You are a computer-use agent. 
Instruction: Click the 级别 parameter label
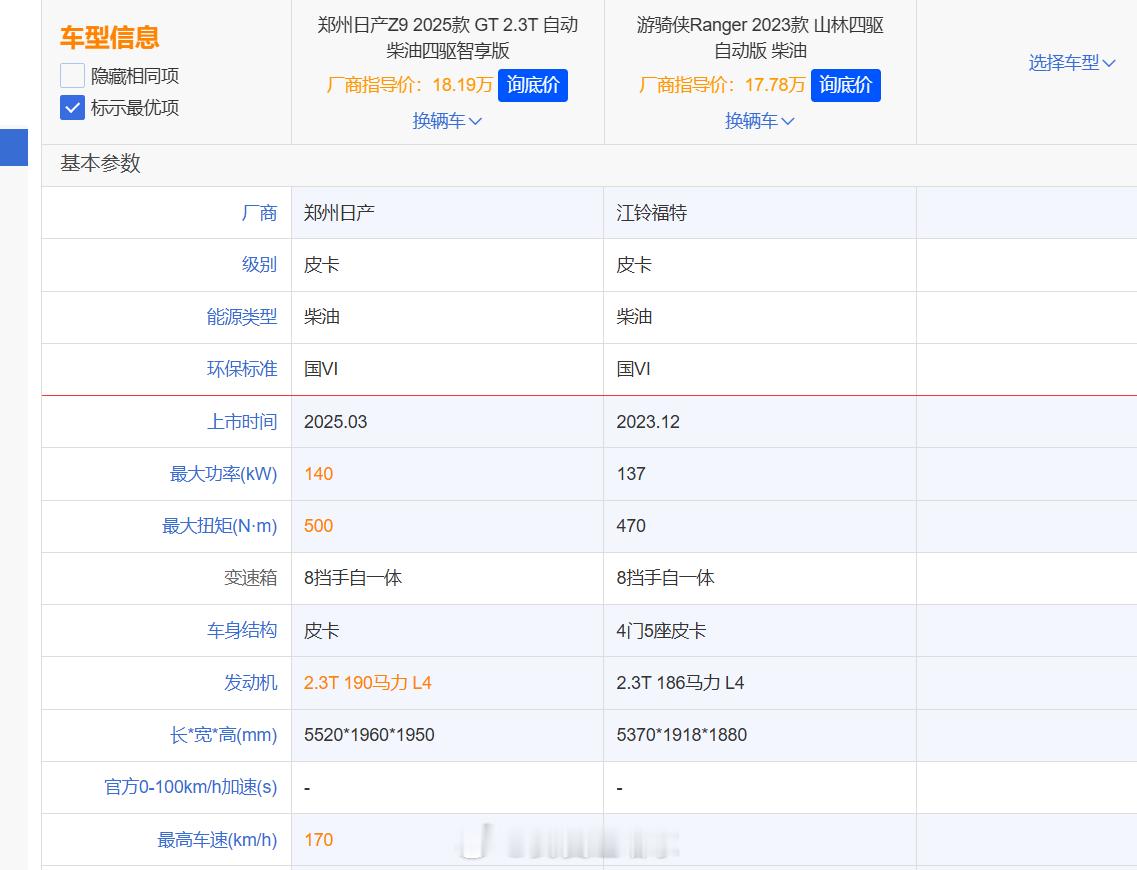pos(260,265)
